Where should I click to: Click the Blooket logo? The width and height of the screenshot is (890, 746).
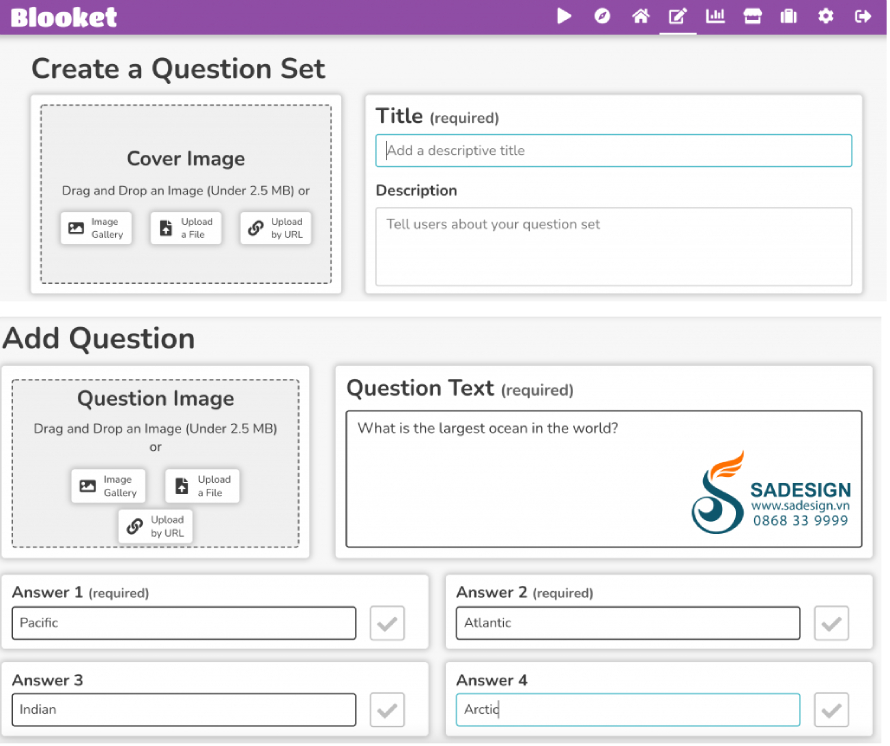point(64,17)
